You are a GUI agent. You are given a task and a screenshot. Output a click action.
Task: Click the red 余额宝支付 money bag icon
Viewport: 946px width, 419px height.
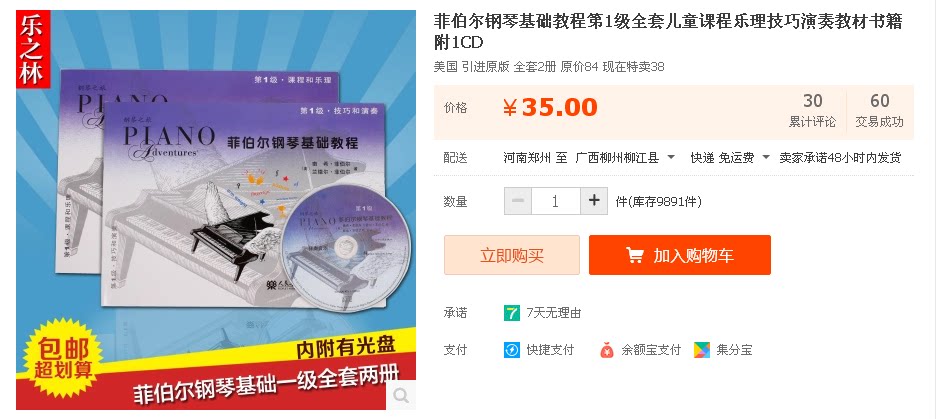point(606,350)
